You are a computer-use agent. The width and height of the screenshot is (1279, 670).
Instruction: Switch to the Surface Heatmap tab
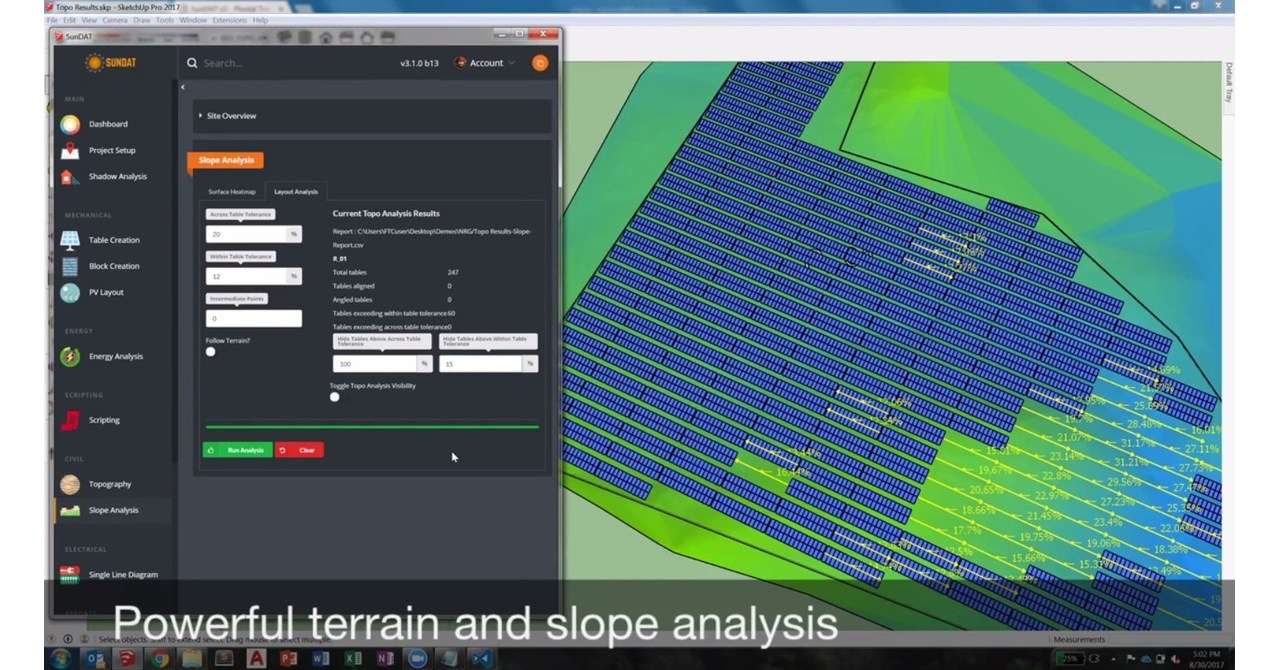[230, 191]
